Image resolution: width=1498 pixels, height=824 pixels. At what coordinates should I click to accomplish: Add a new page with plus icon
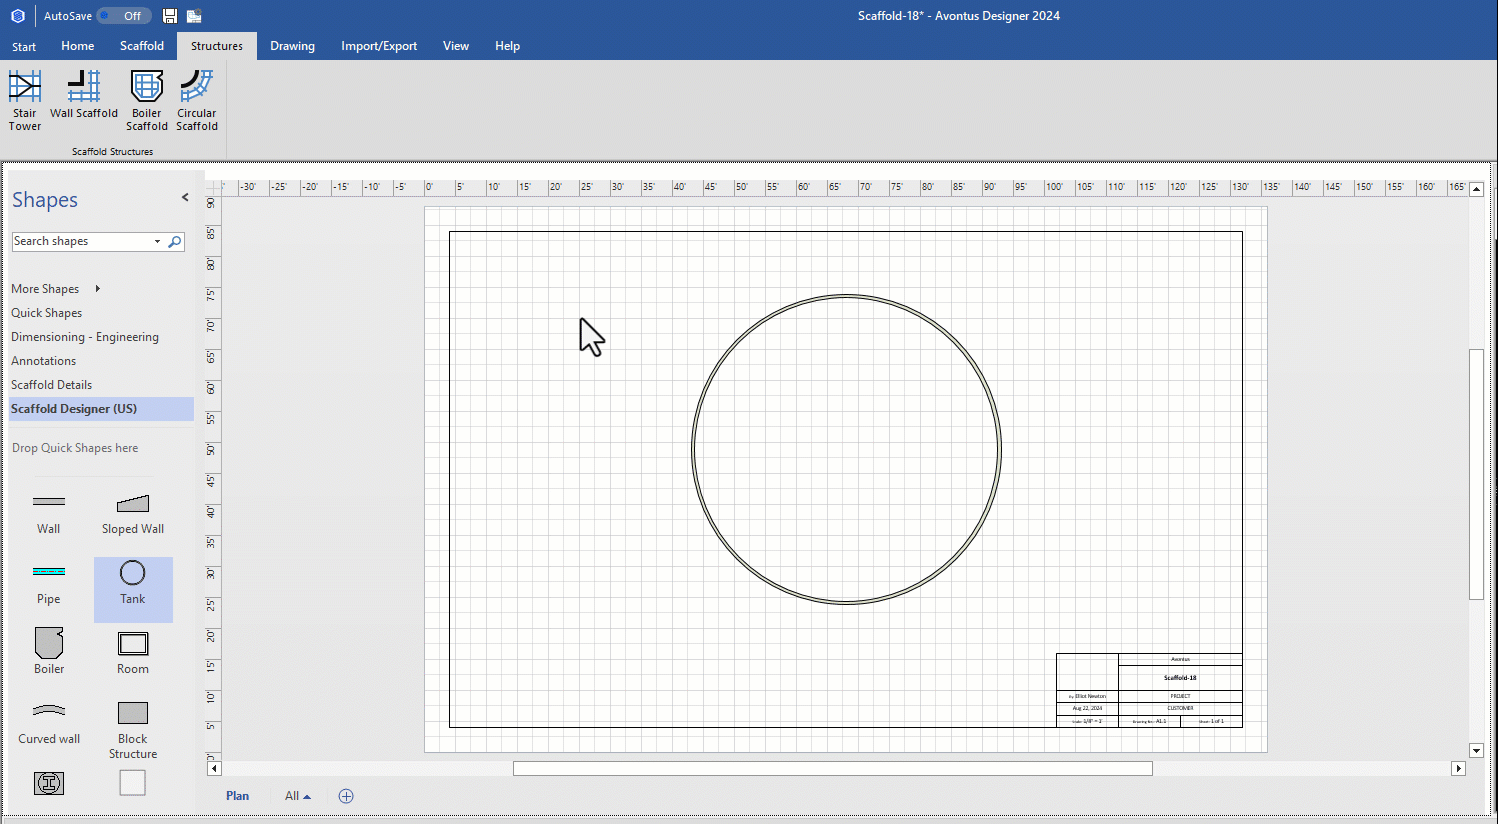pos(346,796)
